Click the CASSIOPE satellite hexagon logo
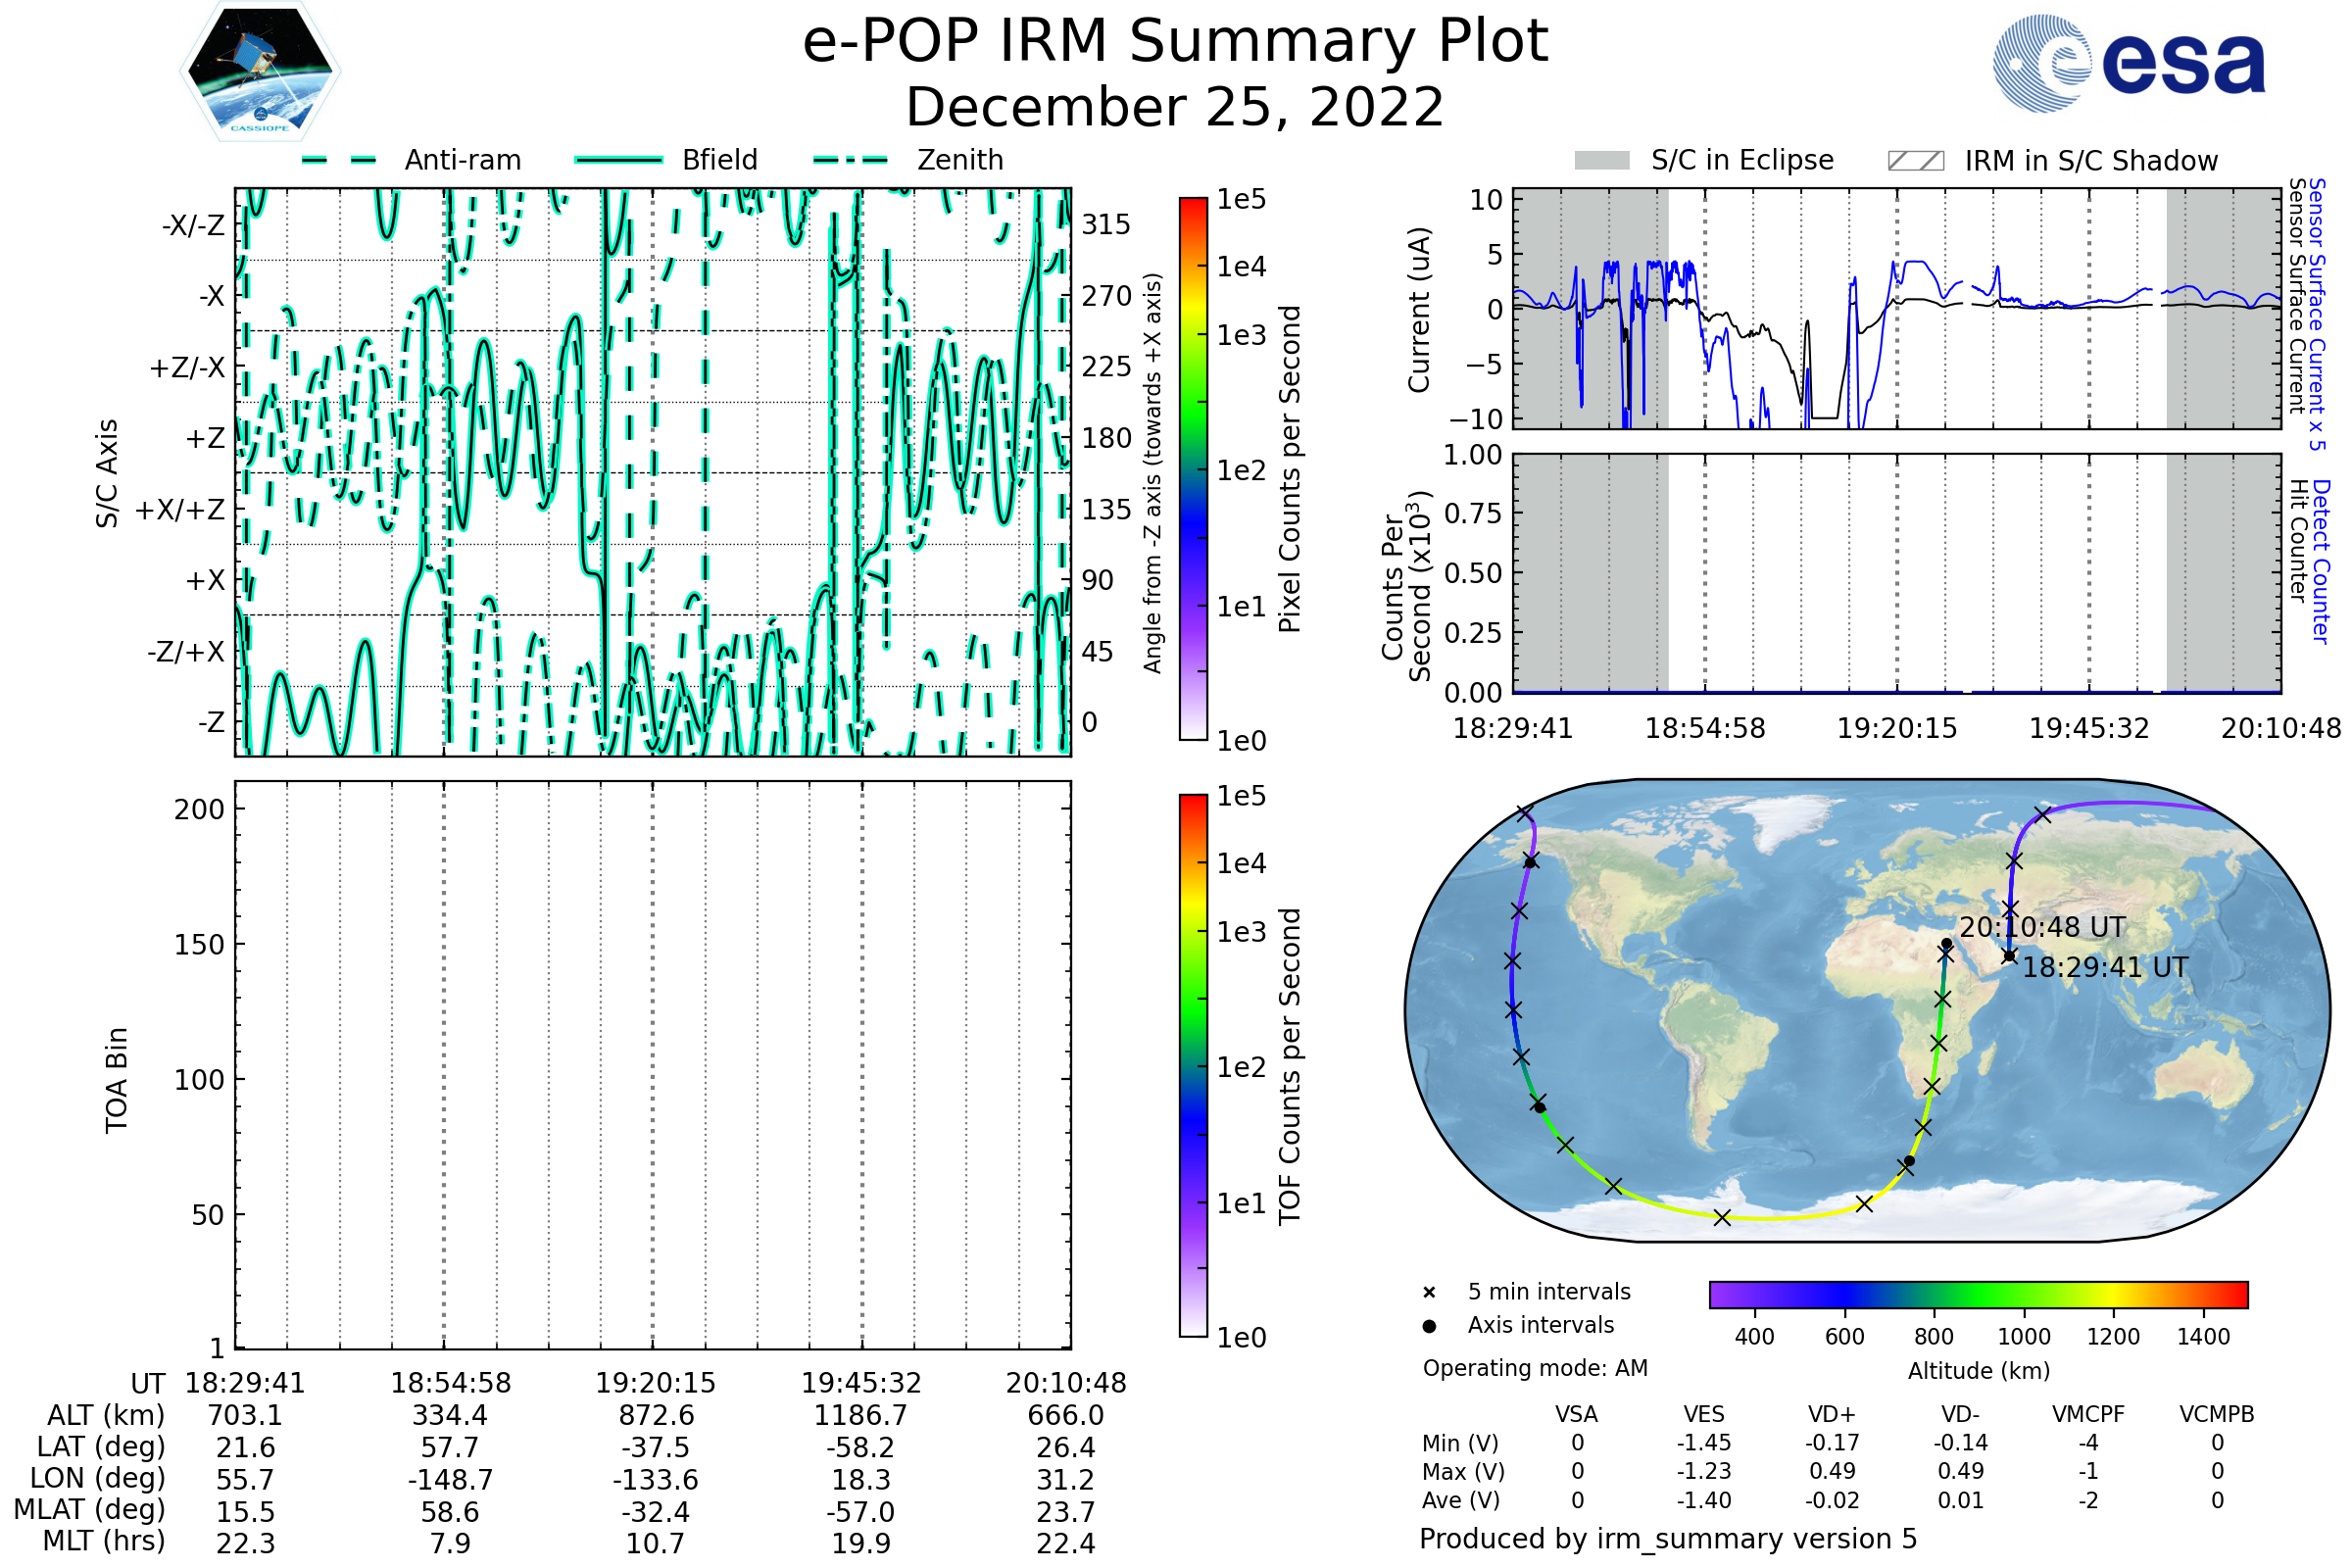This screenshot has width=2352, height=1568. 260,72
